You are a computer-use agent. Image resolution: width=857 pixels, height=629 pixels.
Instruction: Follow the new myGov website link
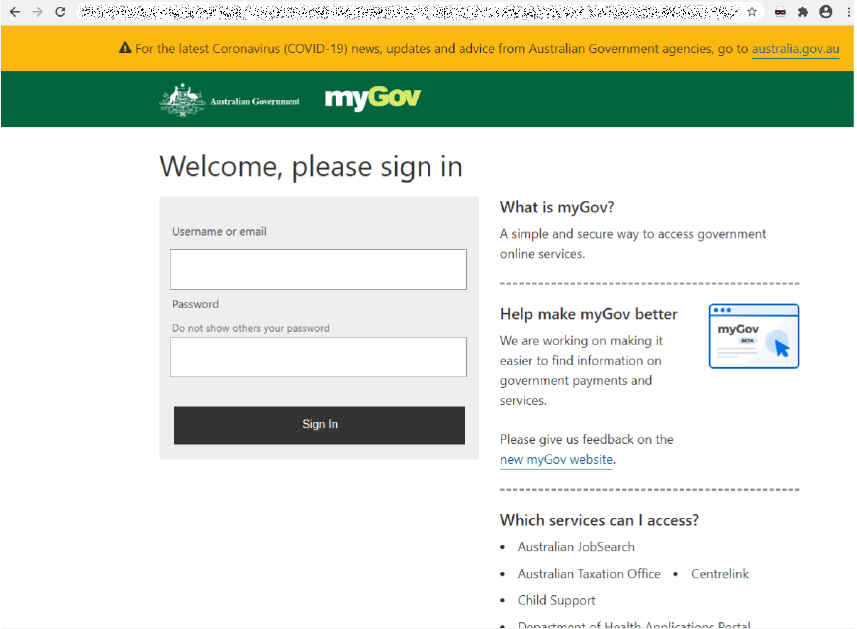pos(556,459)
